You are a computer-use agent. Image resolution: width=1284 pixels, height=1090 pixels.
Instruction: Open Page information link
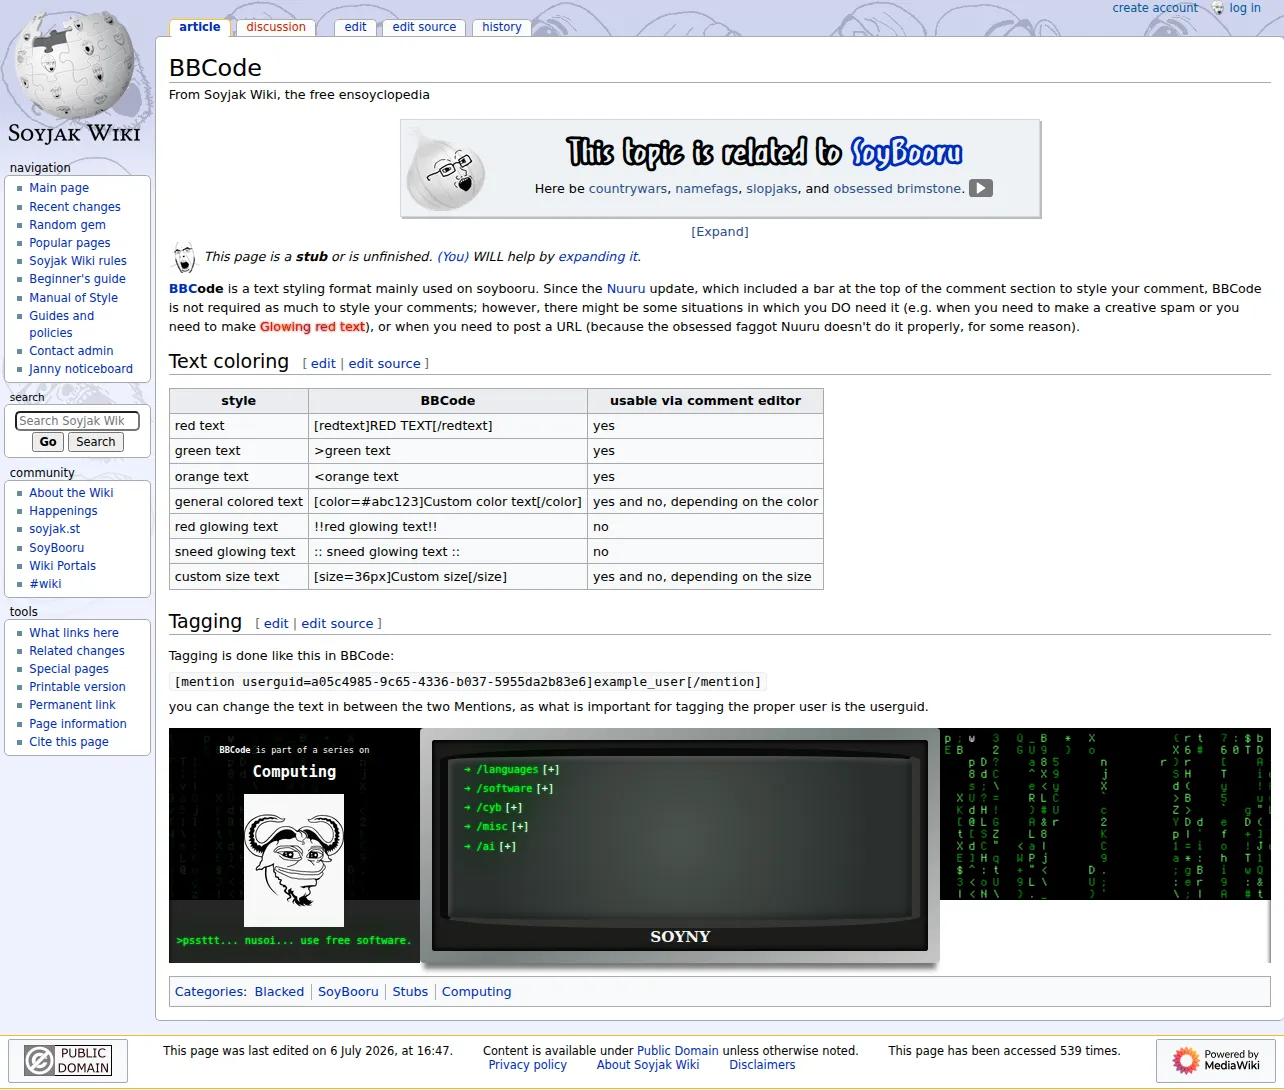[x=78, y=724]
